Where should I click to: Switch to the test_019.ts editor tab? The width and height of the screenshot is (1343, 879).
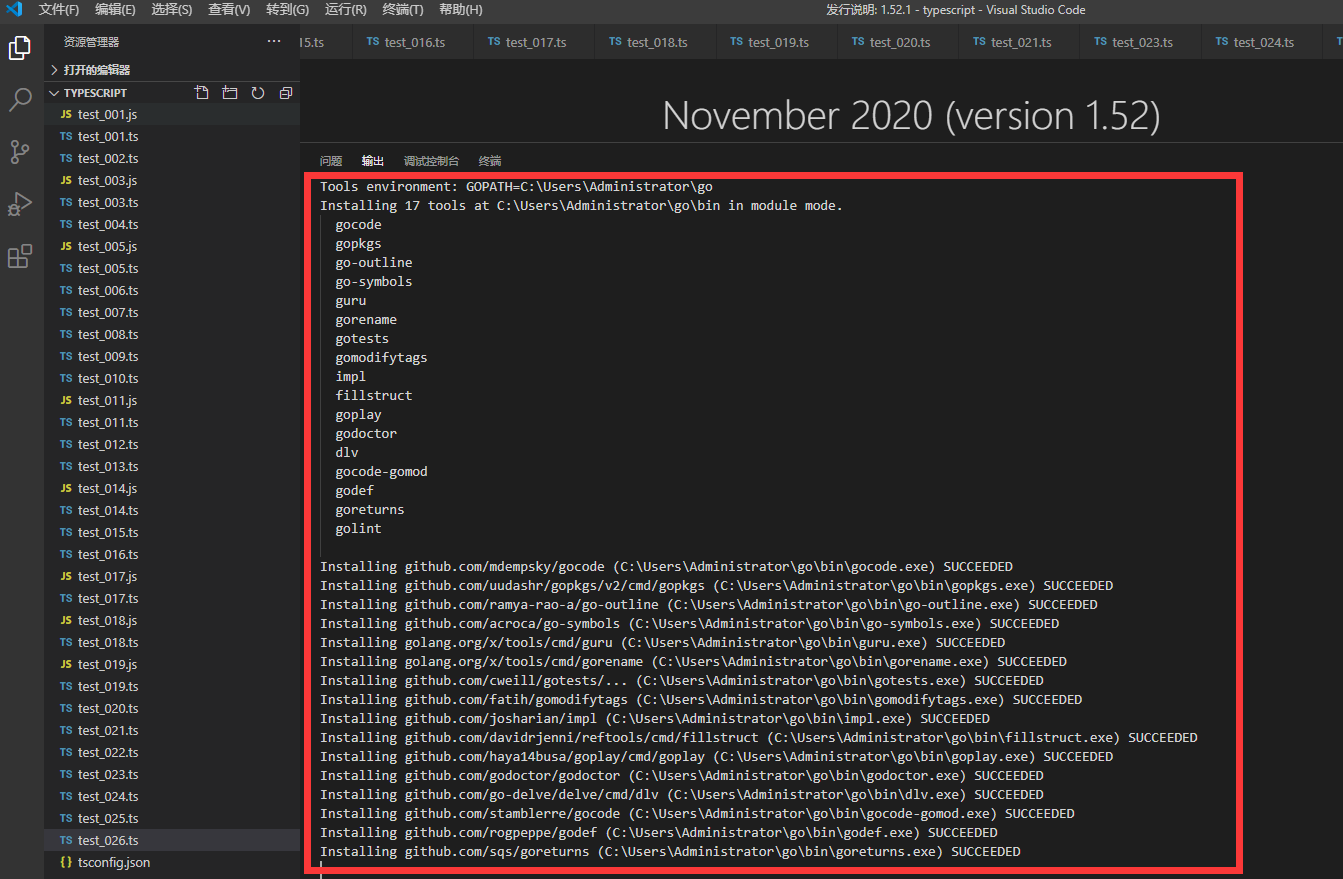777,42
